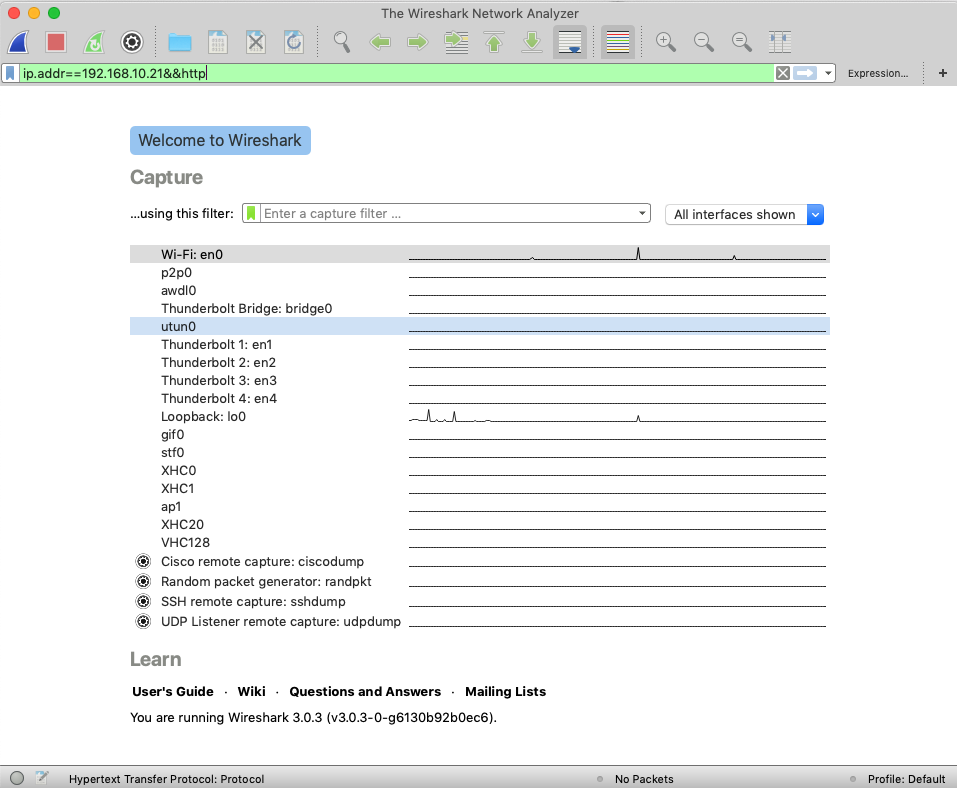
Task: Expand recent capture filters dropdown
Action: pos(642,214)
